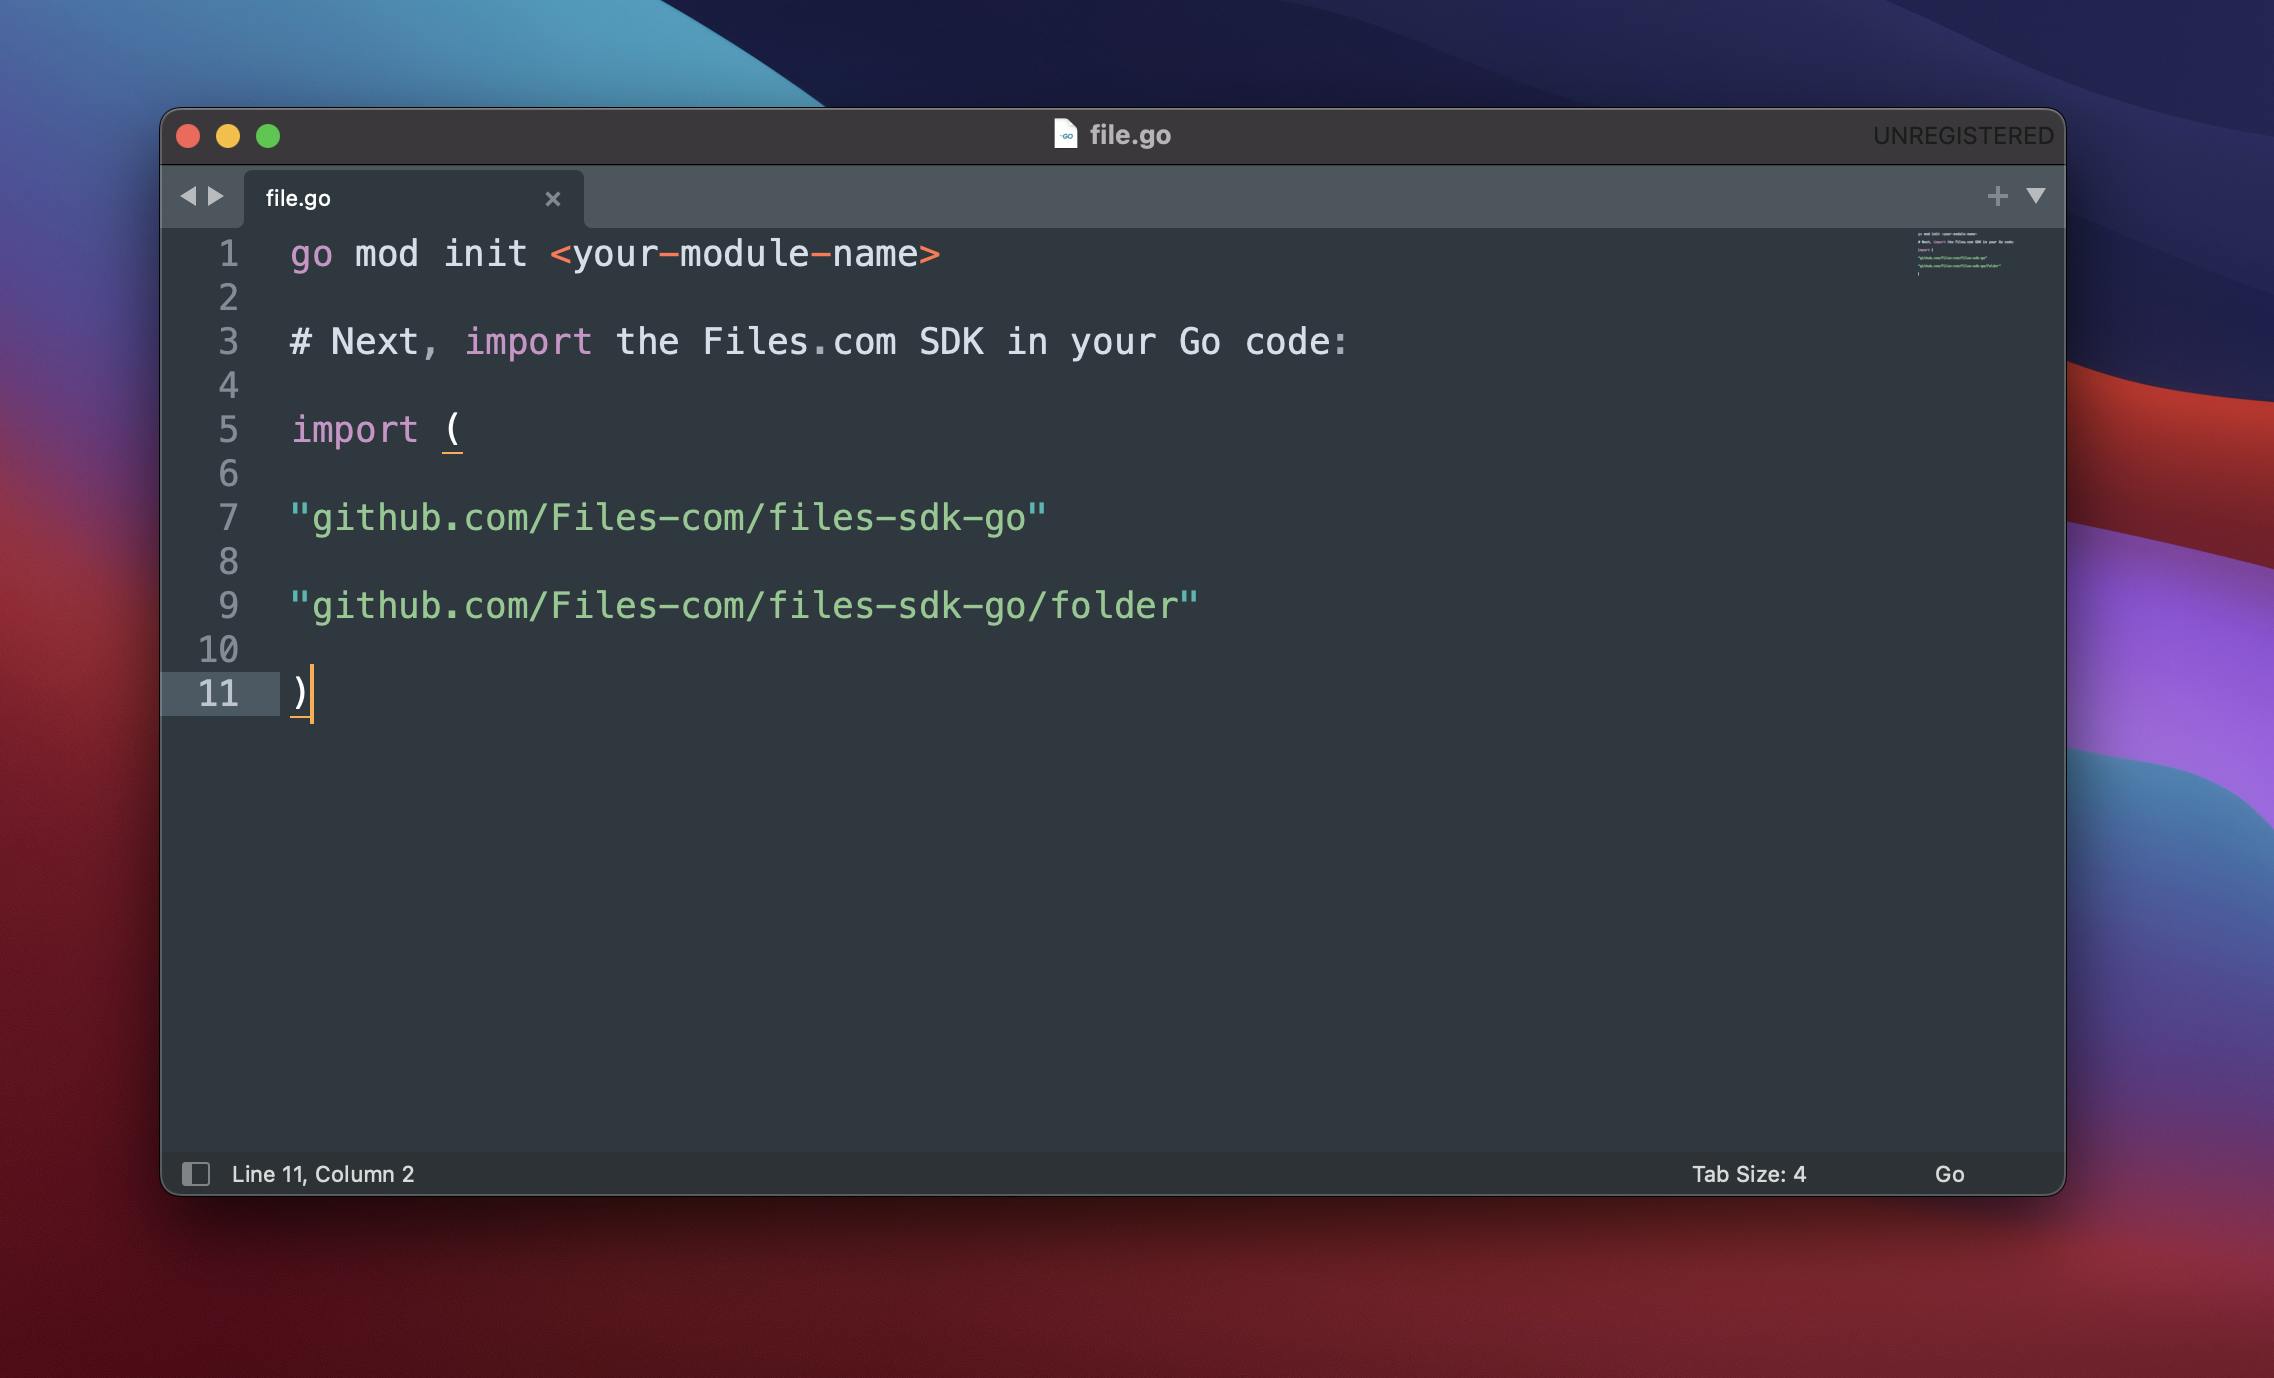
Task: Close the file.go tab
Action: (552, 199)
